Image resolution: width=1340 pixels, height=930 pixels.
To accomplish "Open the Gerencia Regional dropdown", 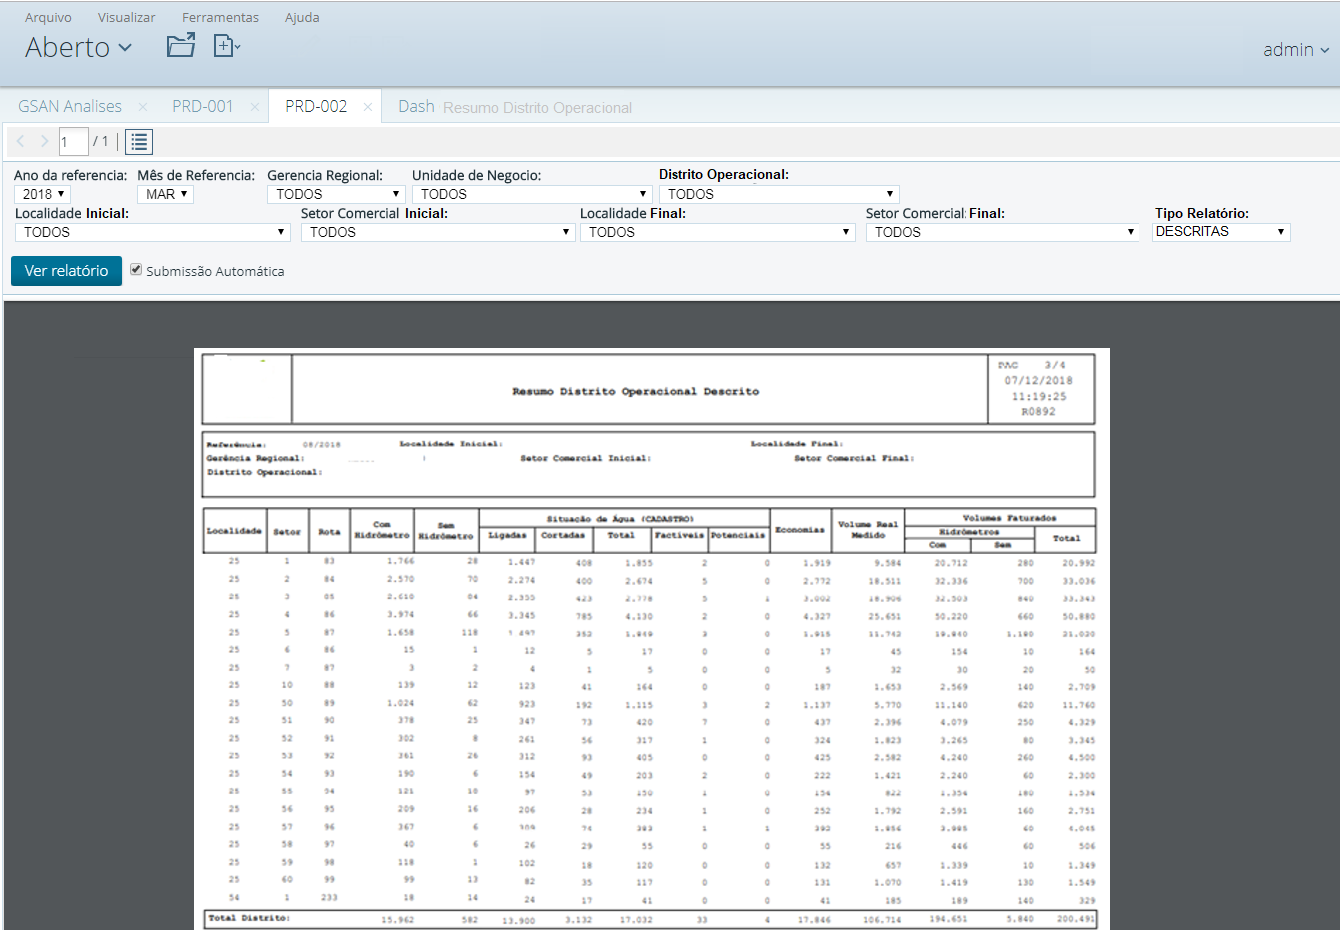I will tap(335, 194).
